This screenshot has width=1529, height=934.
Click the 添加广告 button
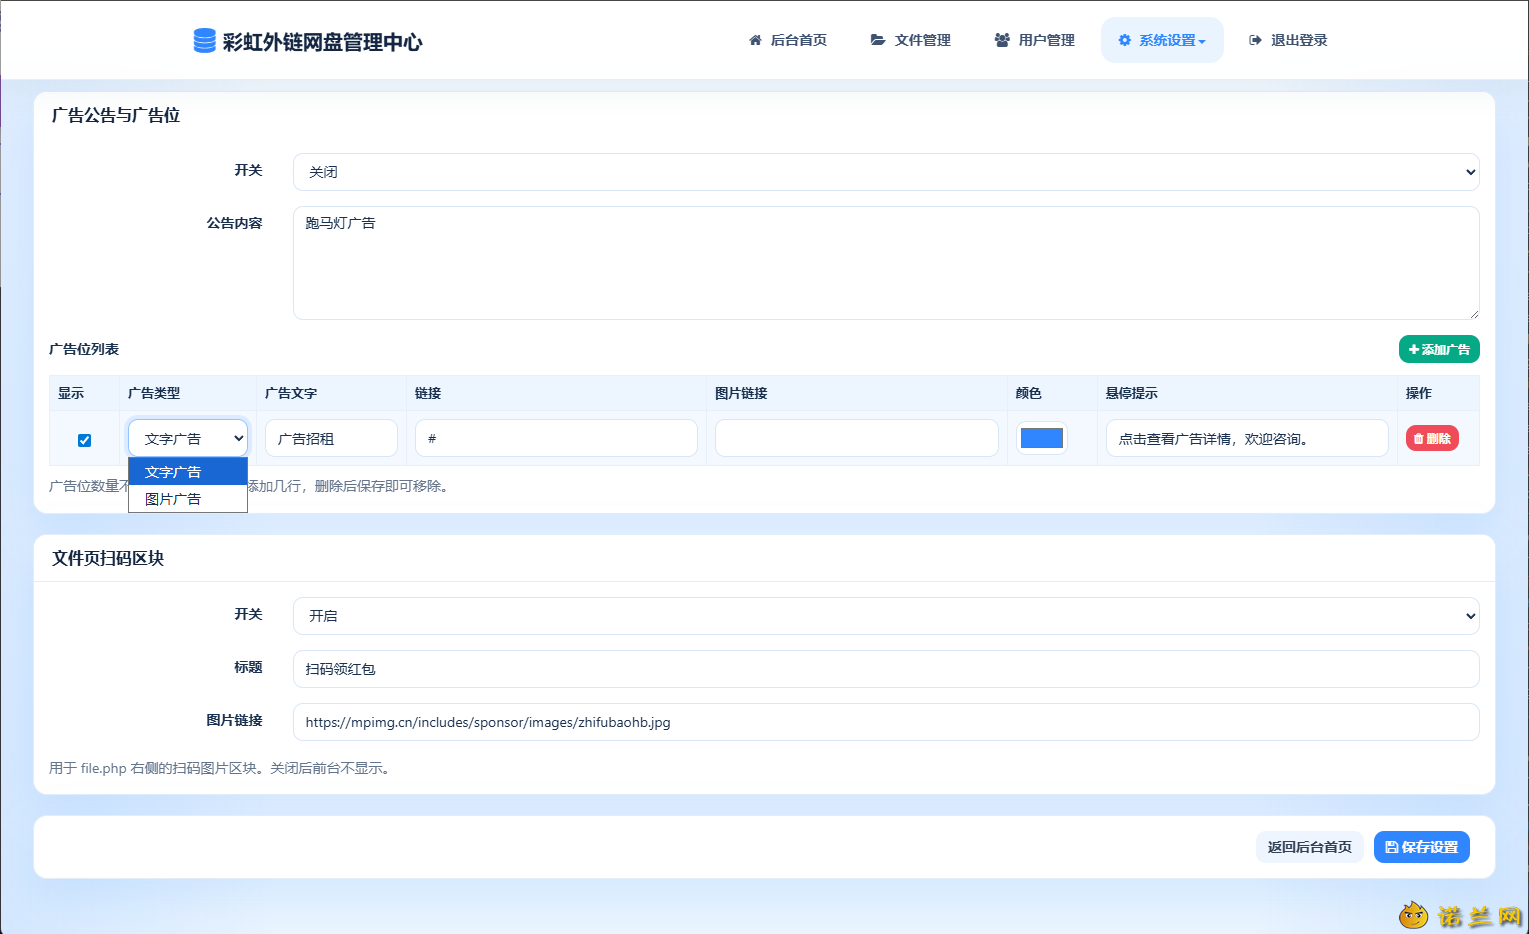pos(1439,349)
